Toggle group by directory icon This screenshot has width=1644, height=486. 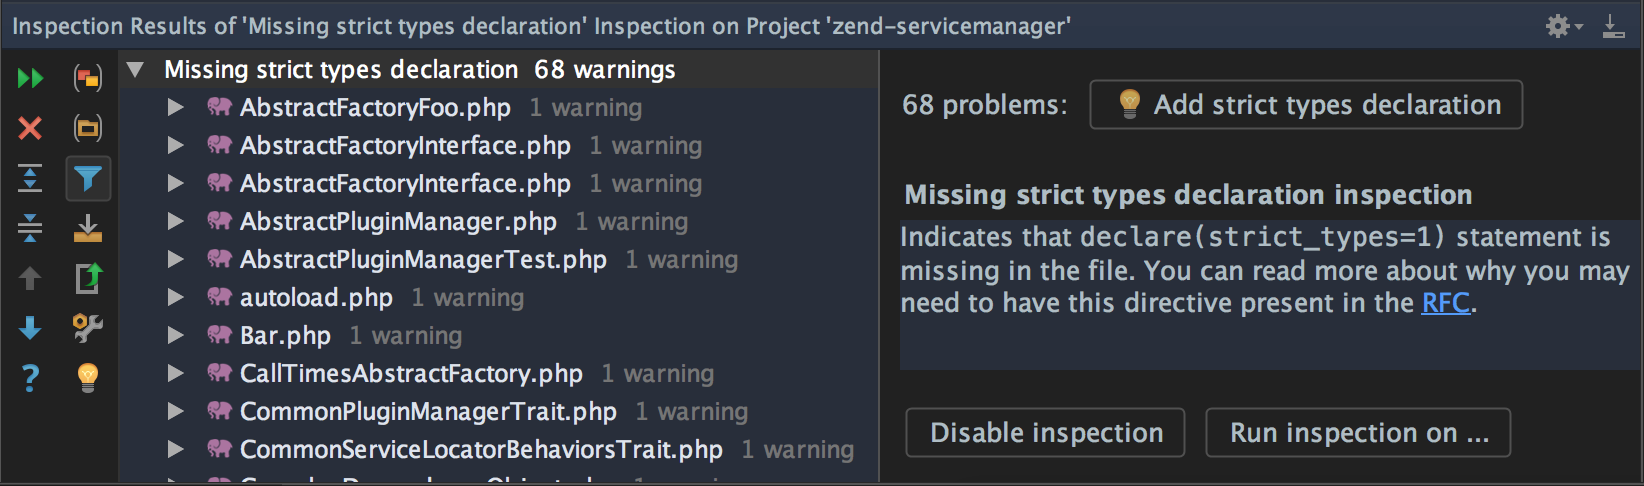[88, 128]
